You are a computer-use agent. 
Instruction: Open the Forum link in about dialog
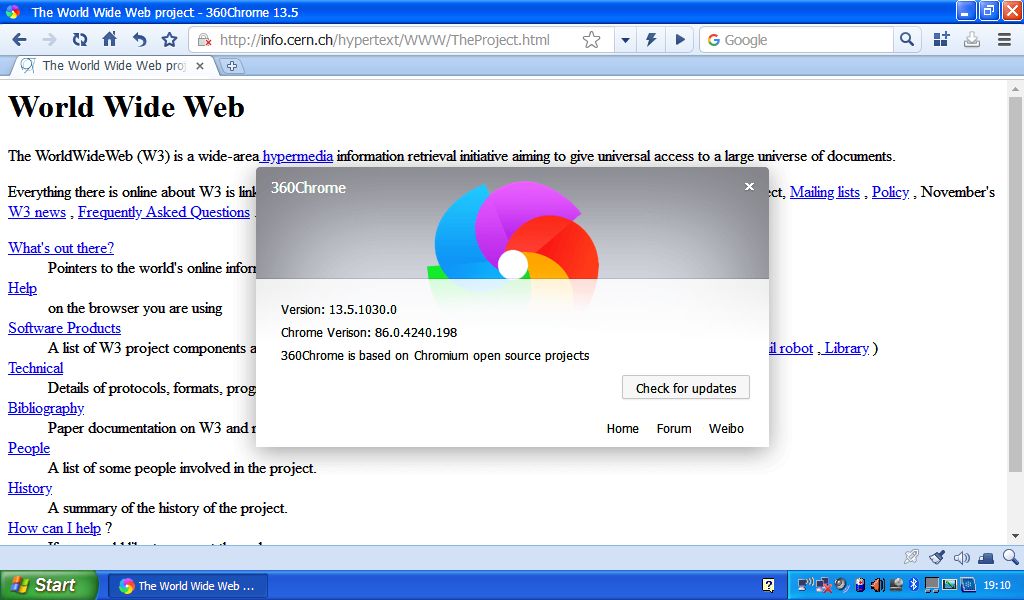(674, 428)
